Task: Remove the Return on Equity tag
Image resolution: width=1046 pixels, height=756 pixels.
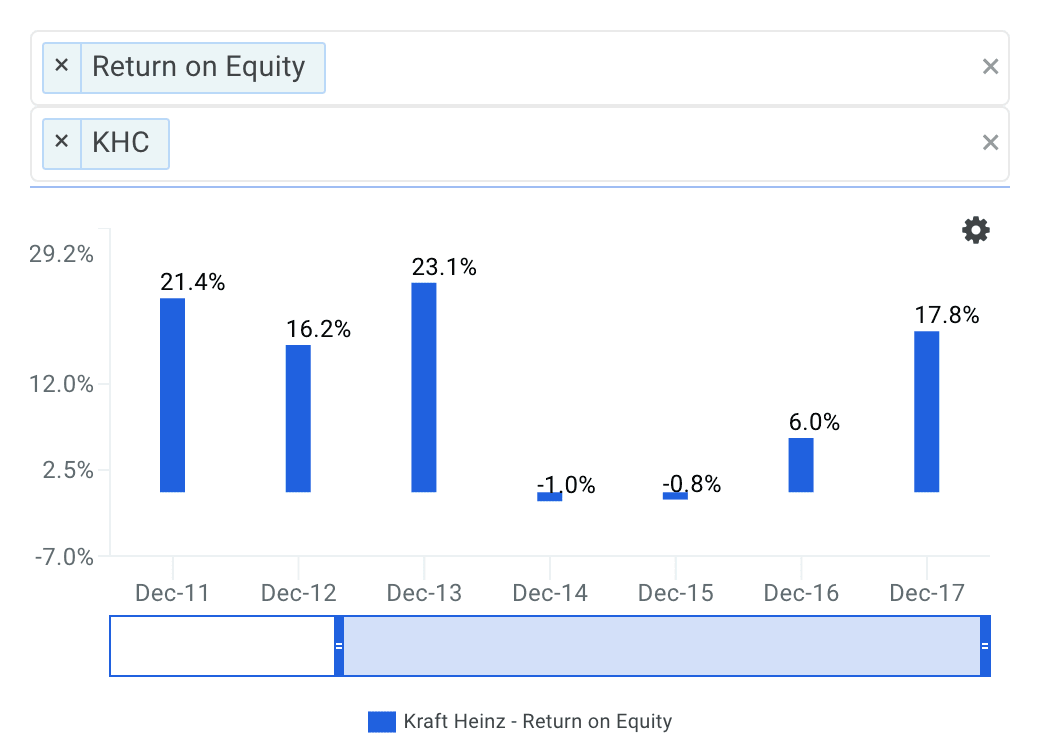Action: click(x=62, y=67)
